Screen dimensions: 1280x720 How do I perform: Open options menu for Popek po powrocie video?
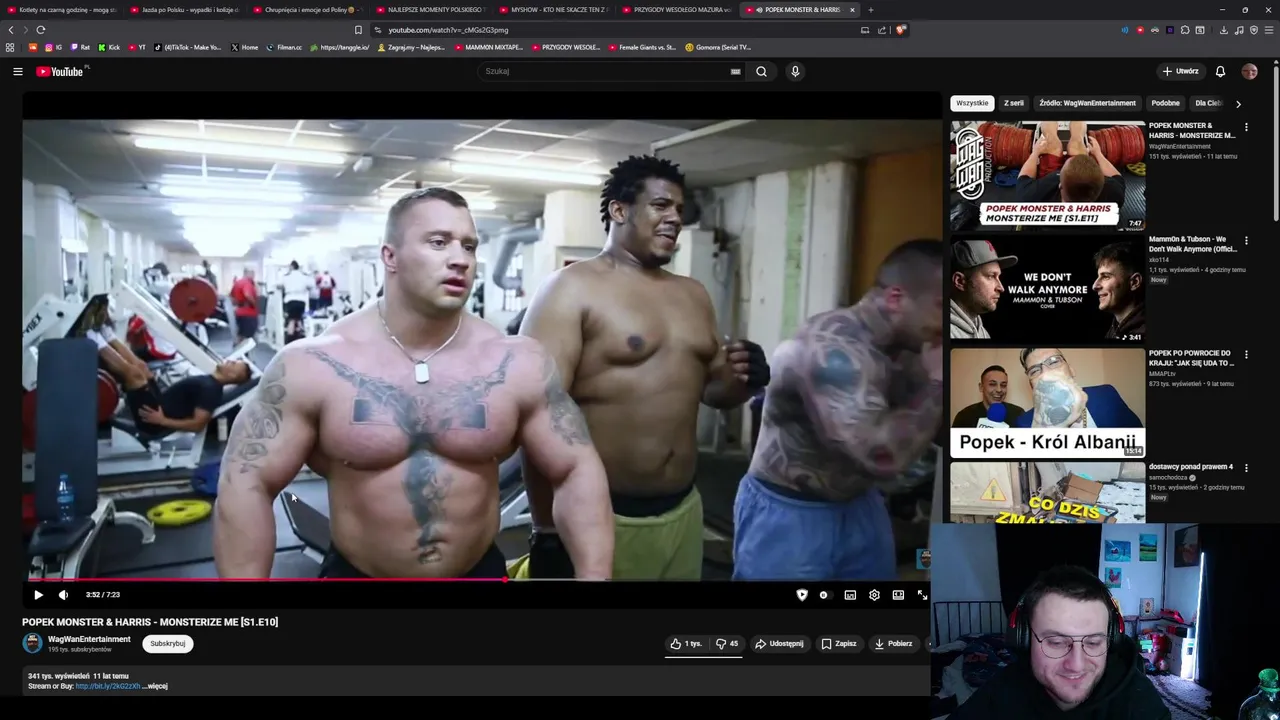(x=1246, y=355)
